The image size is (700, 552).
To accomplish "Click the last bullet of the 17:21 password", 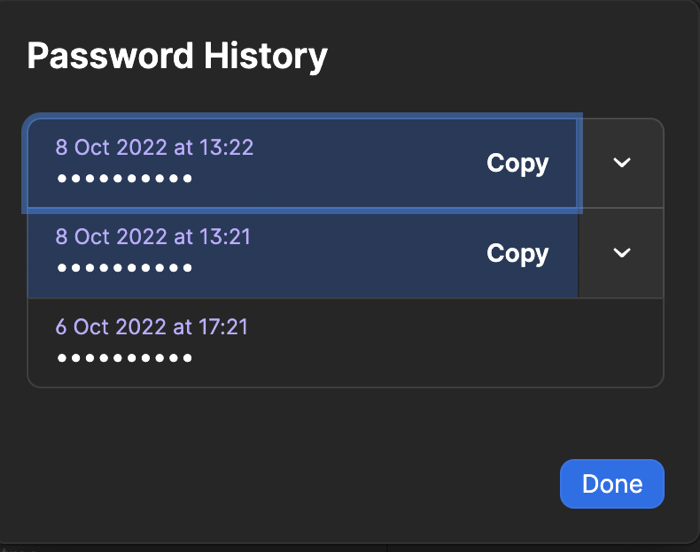I will 187,358.
